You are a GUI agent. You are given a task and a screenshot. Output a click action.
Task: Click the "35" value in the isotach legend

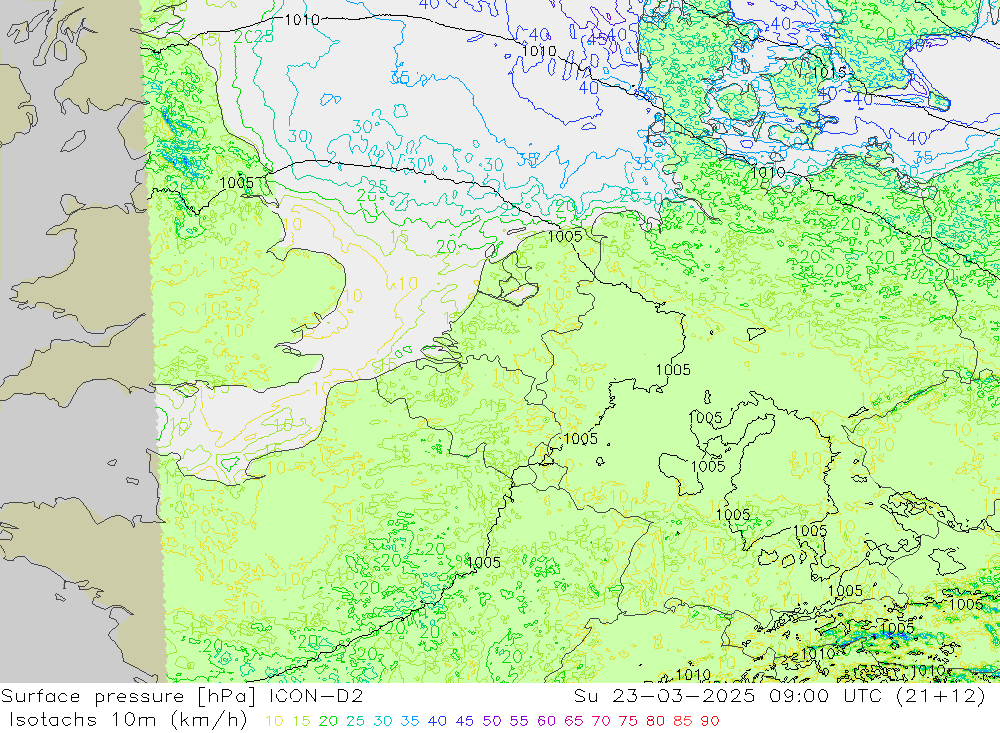(410, 721)
